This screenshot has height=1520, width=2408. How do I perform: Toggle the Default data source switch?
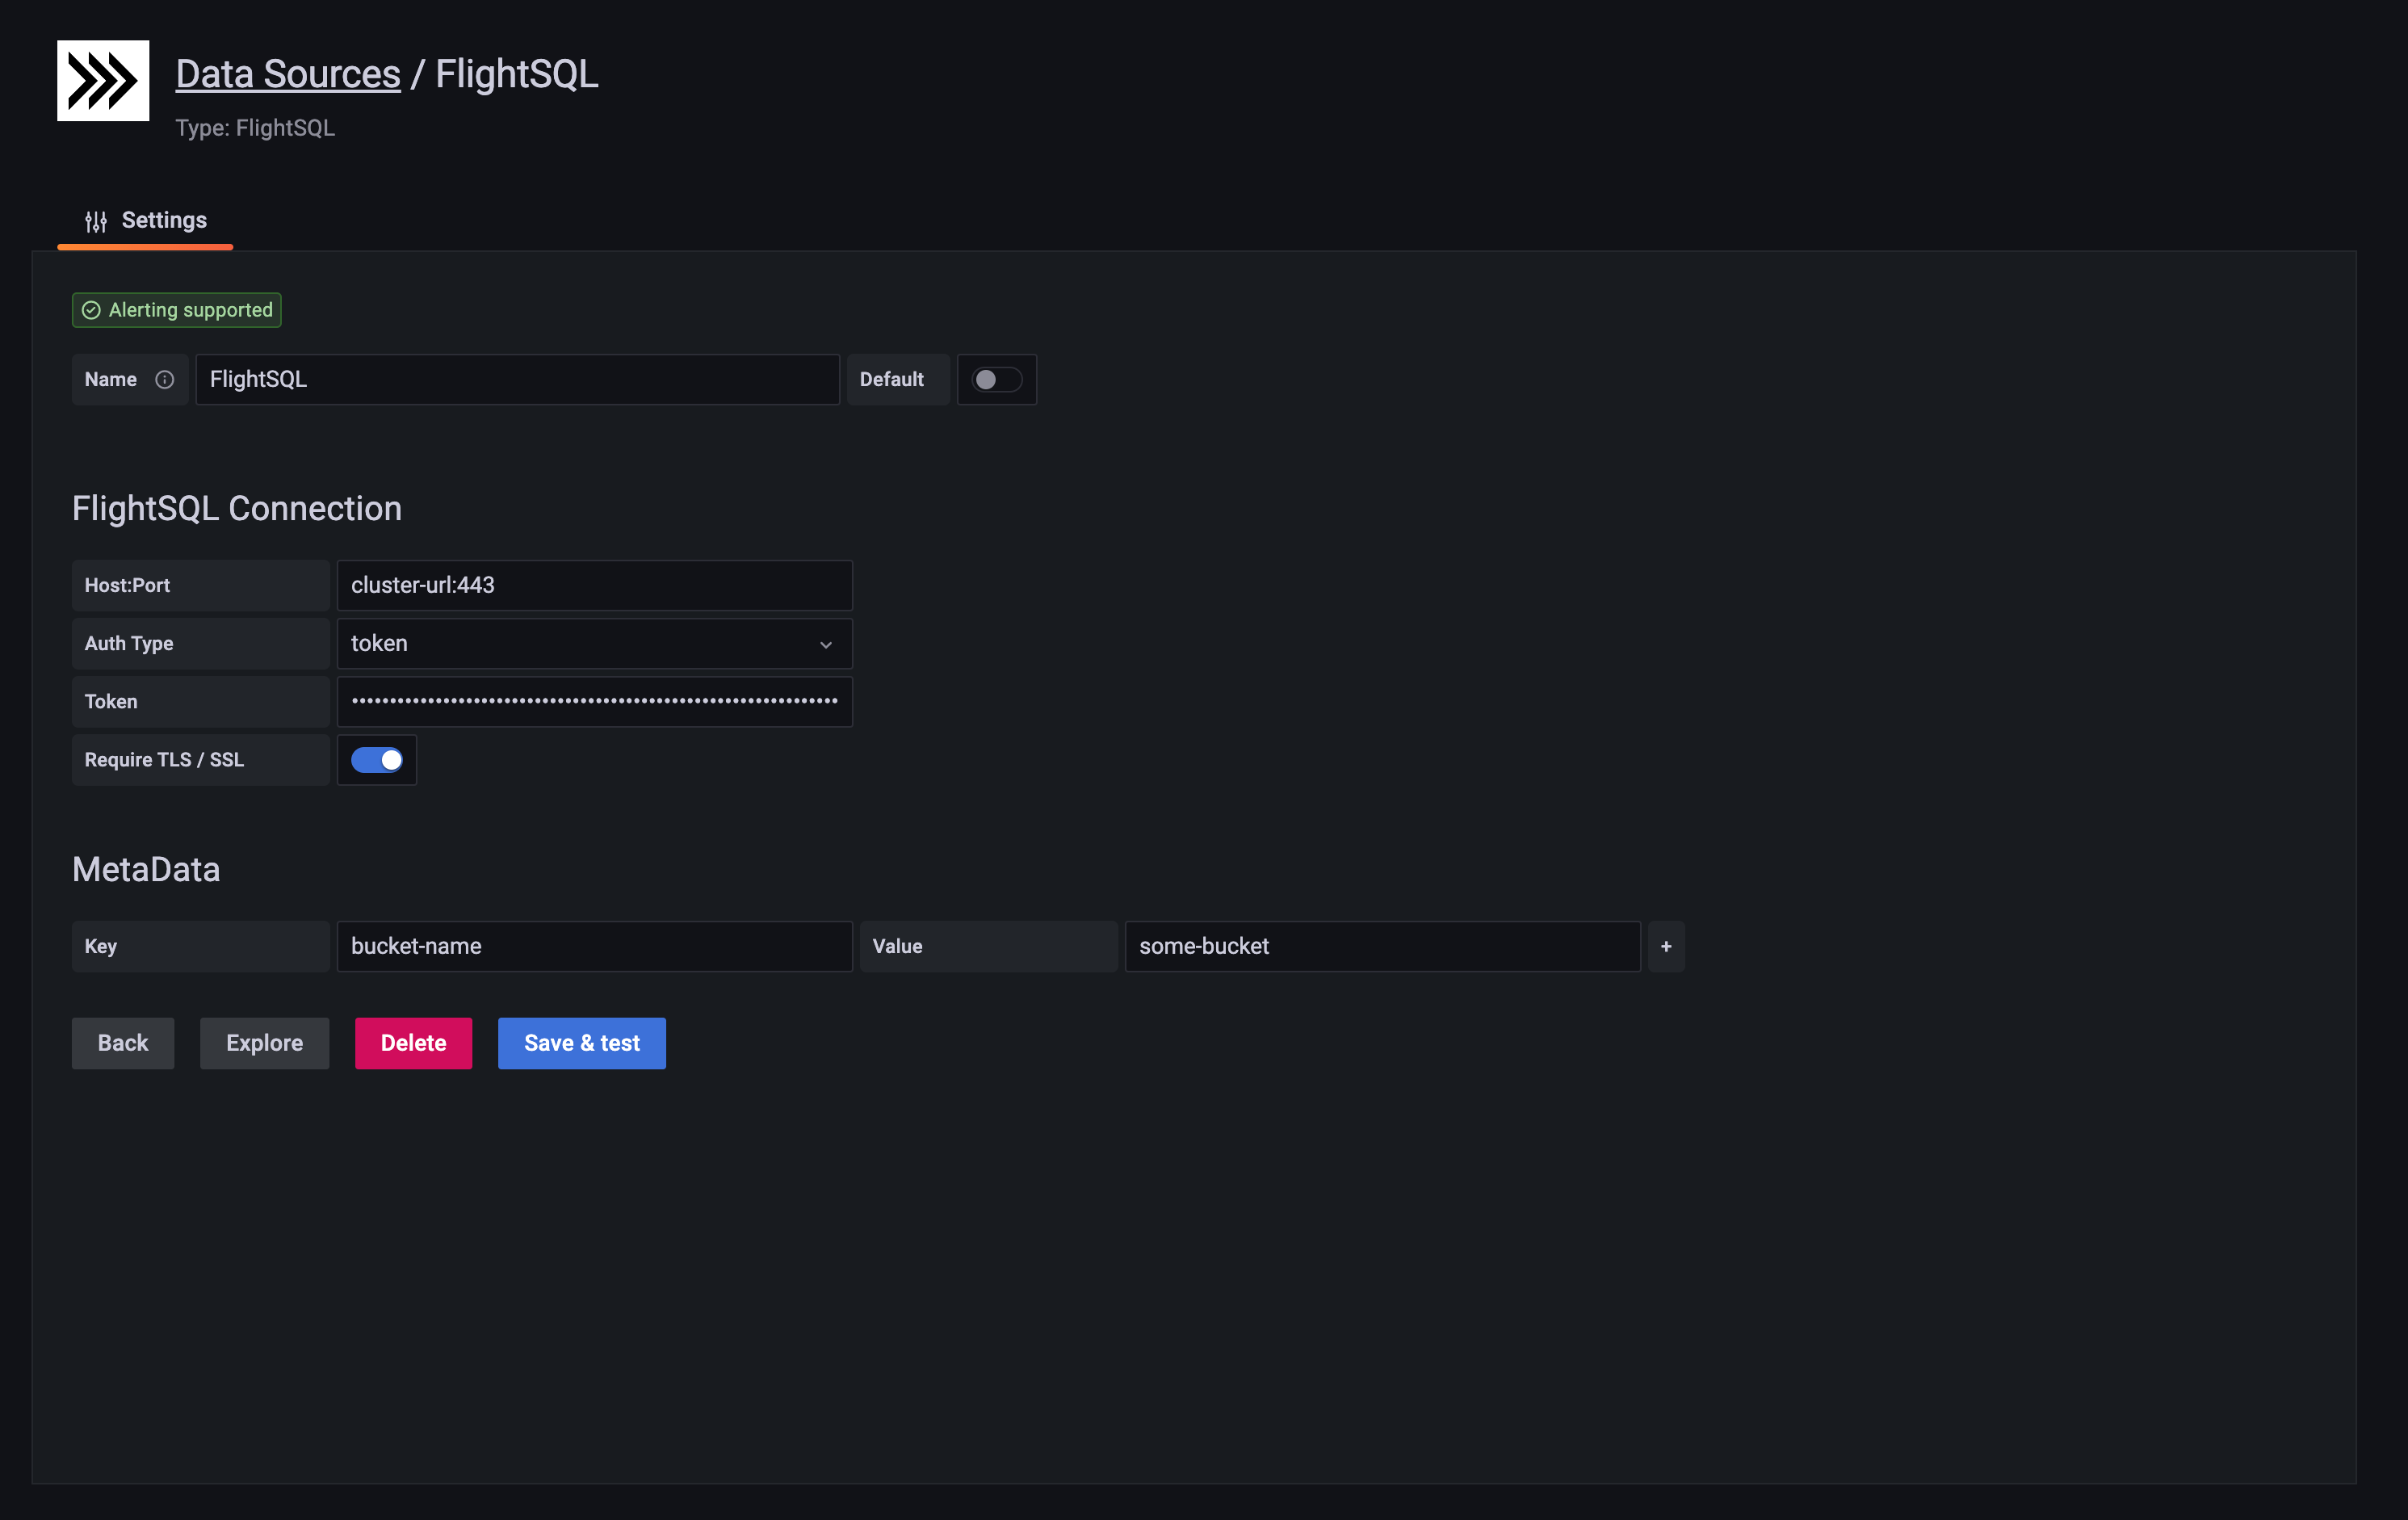click(x=997, y=380)
